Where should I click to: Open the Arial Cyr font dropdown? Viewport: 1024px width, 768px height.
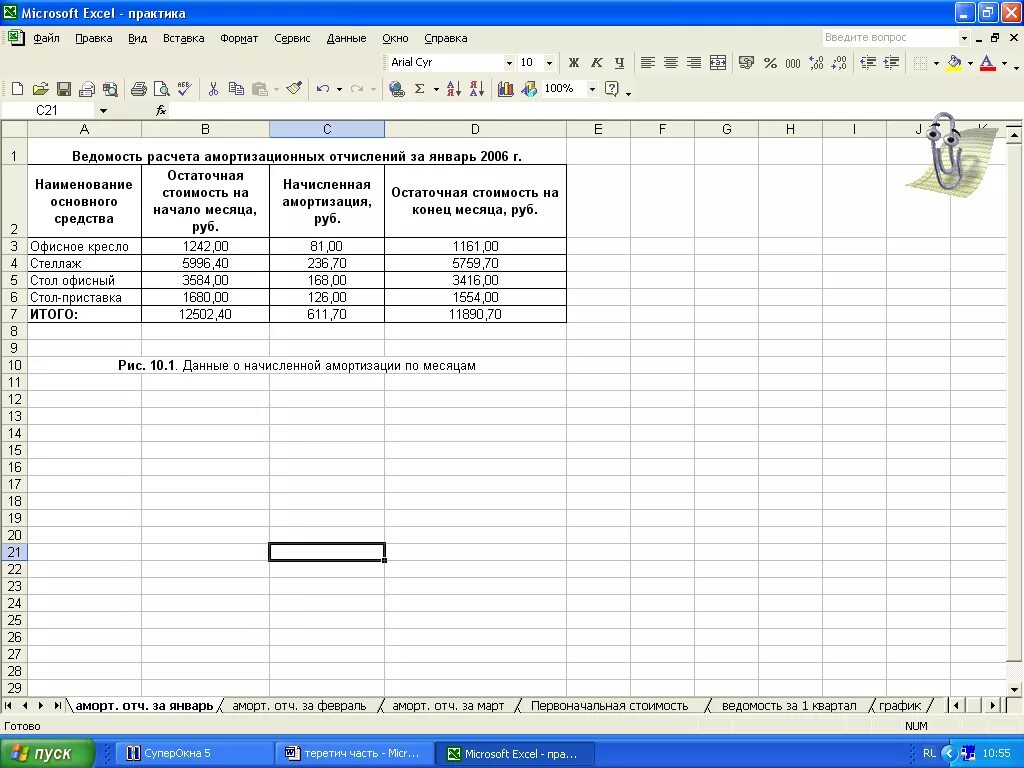(509, 63)
